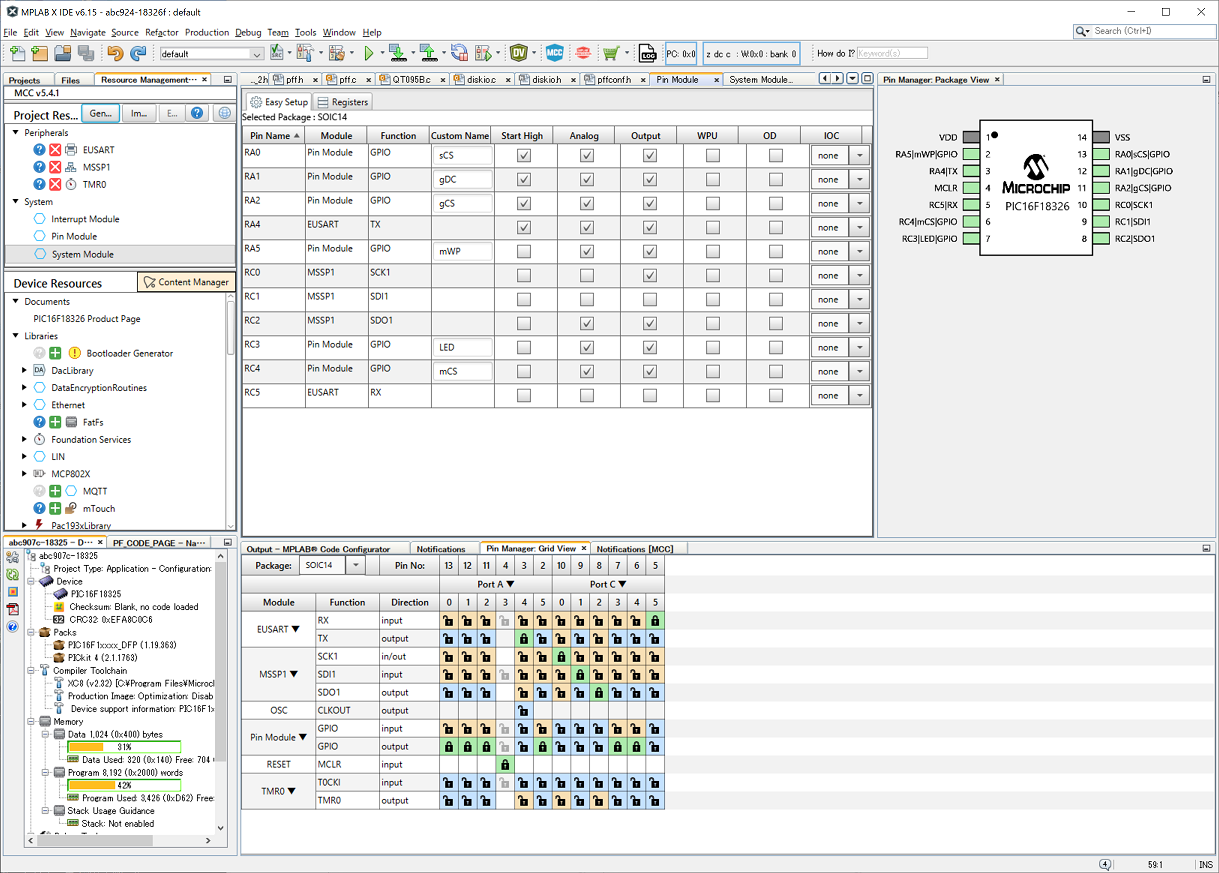Switch to the Registers tab
Viewport: 1219px width, 873px height.
coord(342,101)
